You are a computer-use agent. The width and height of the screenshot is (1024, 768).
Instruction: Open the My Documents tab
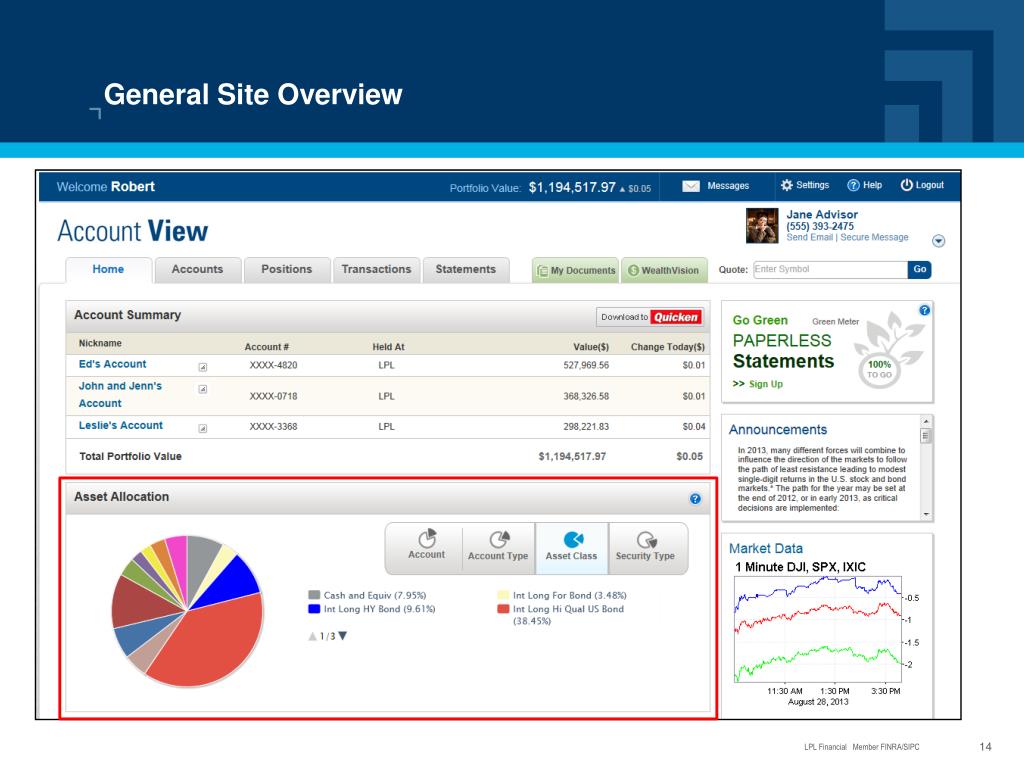coord(575,270)
